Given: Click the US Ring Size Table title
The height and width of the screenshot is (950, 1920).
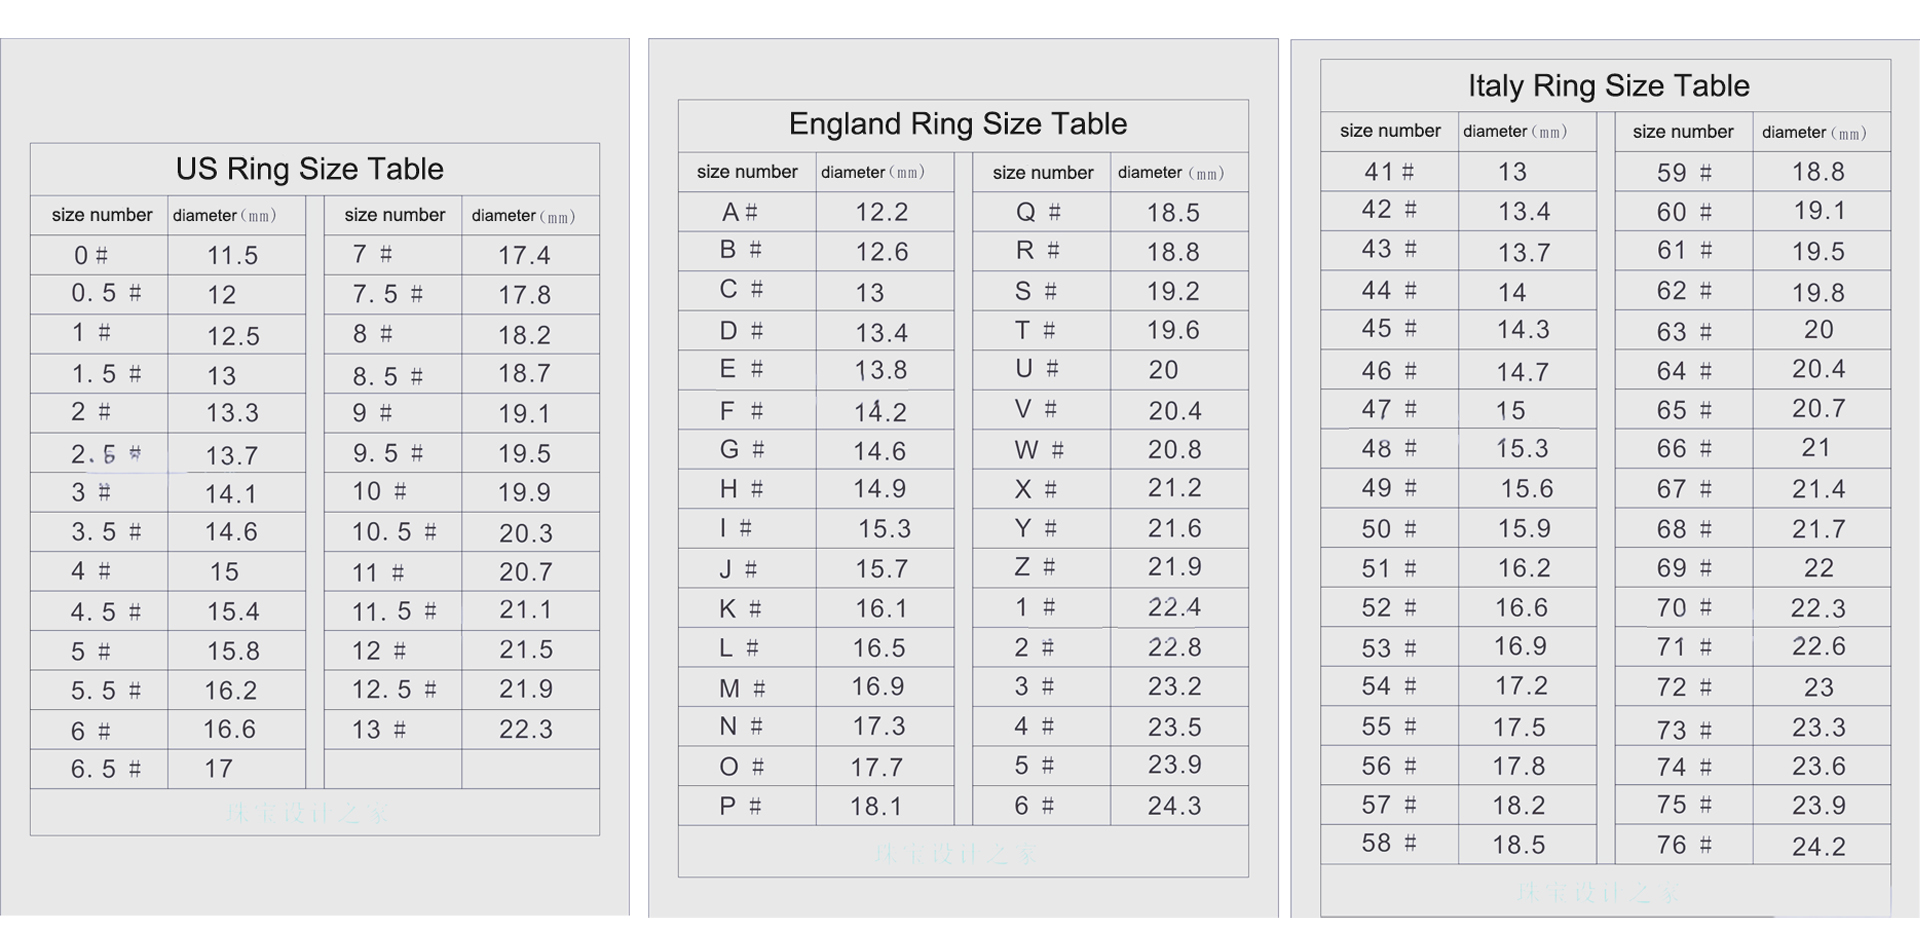Looking at the screenshot, I should (309, 169).
